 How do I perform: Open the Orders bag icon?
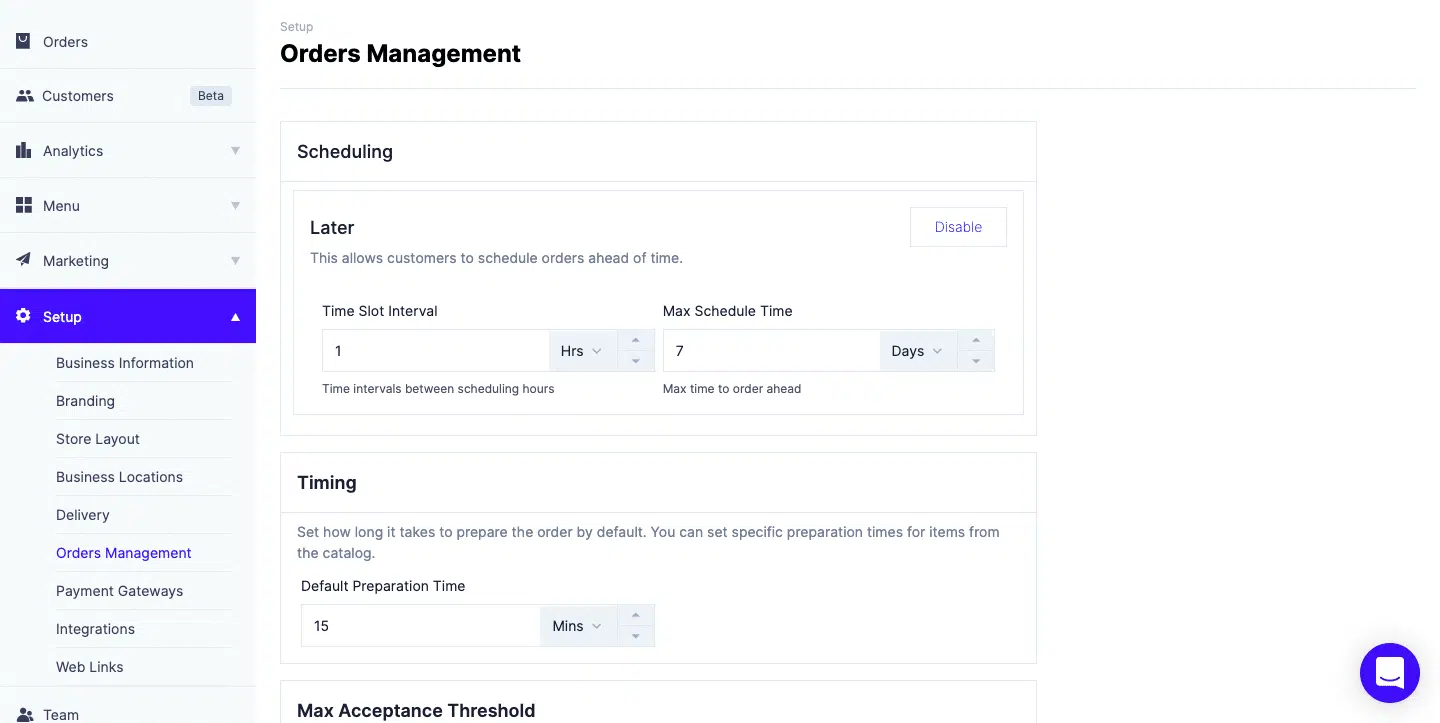pos(23,41)
